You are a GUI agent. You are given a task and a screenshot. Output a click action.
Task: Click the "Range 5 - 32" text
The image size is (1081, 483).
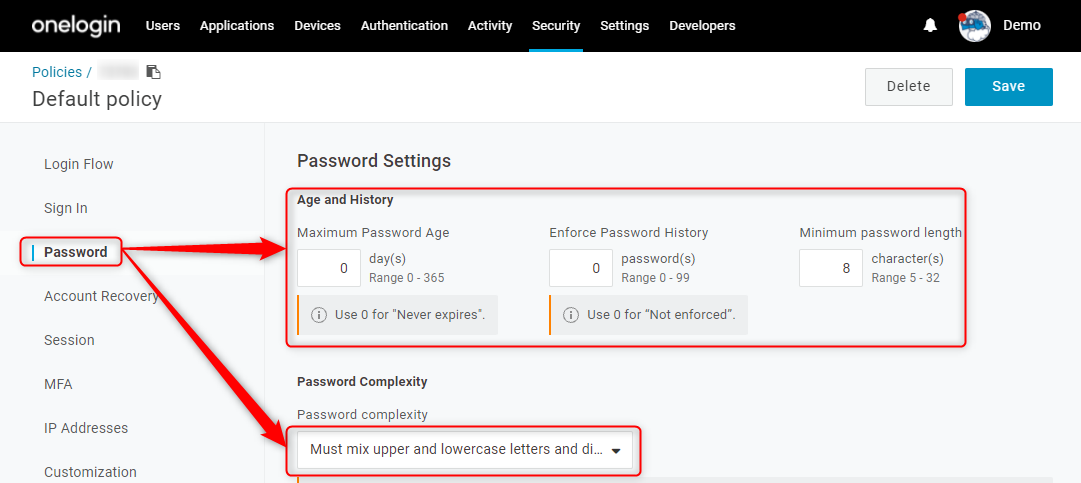tap(905, 278)
